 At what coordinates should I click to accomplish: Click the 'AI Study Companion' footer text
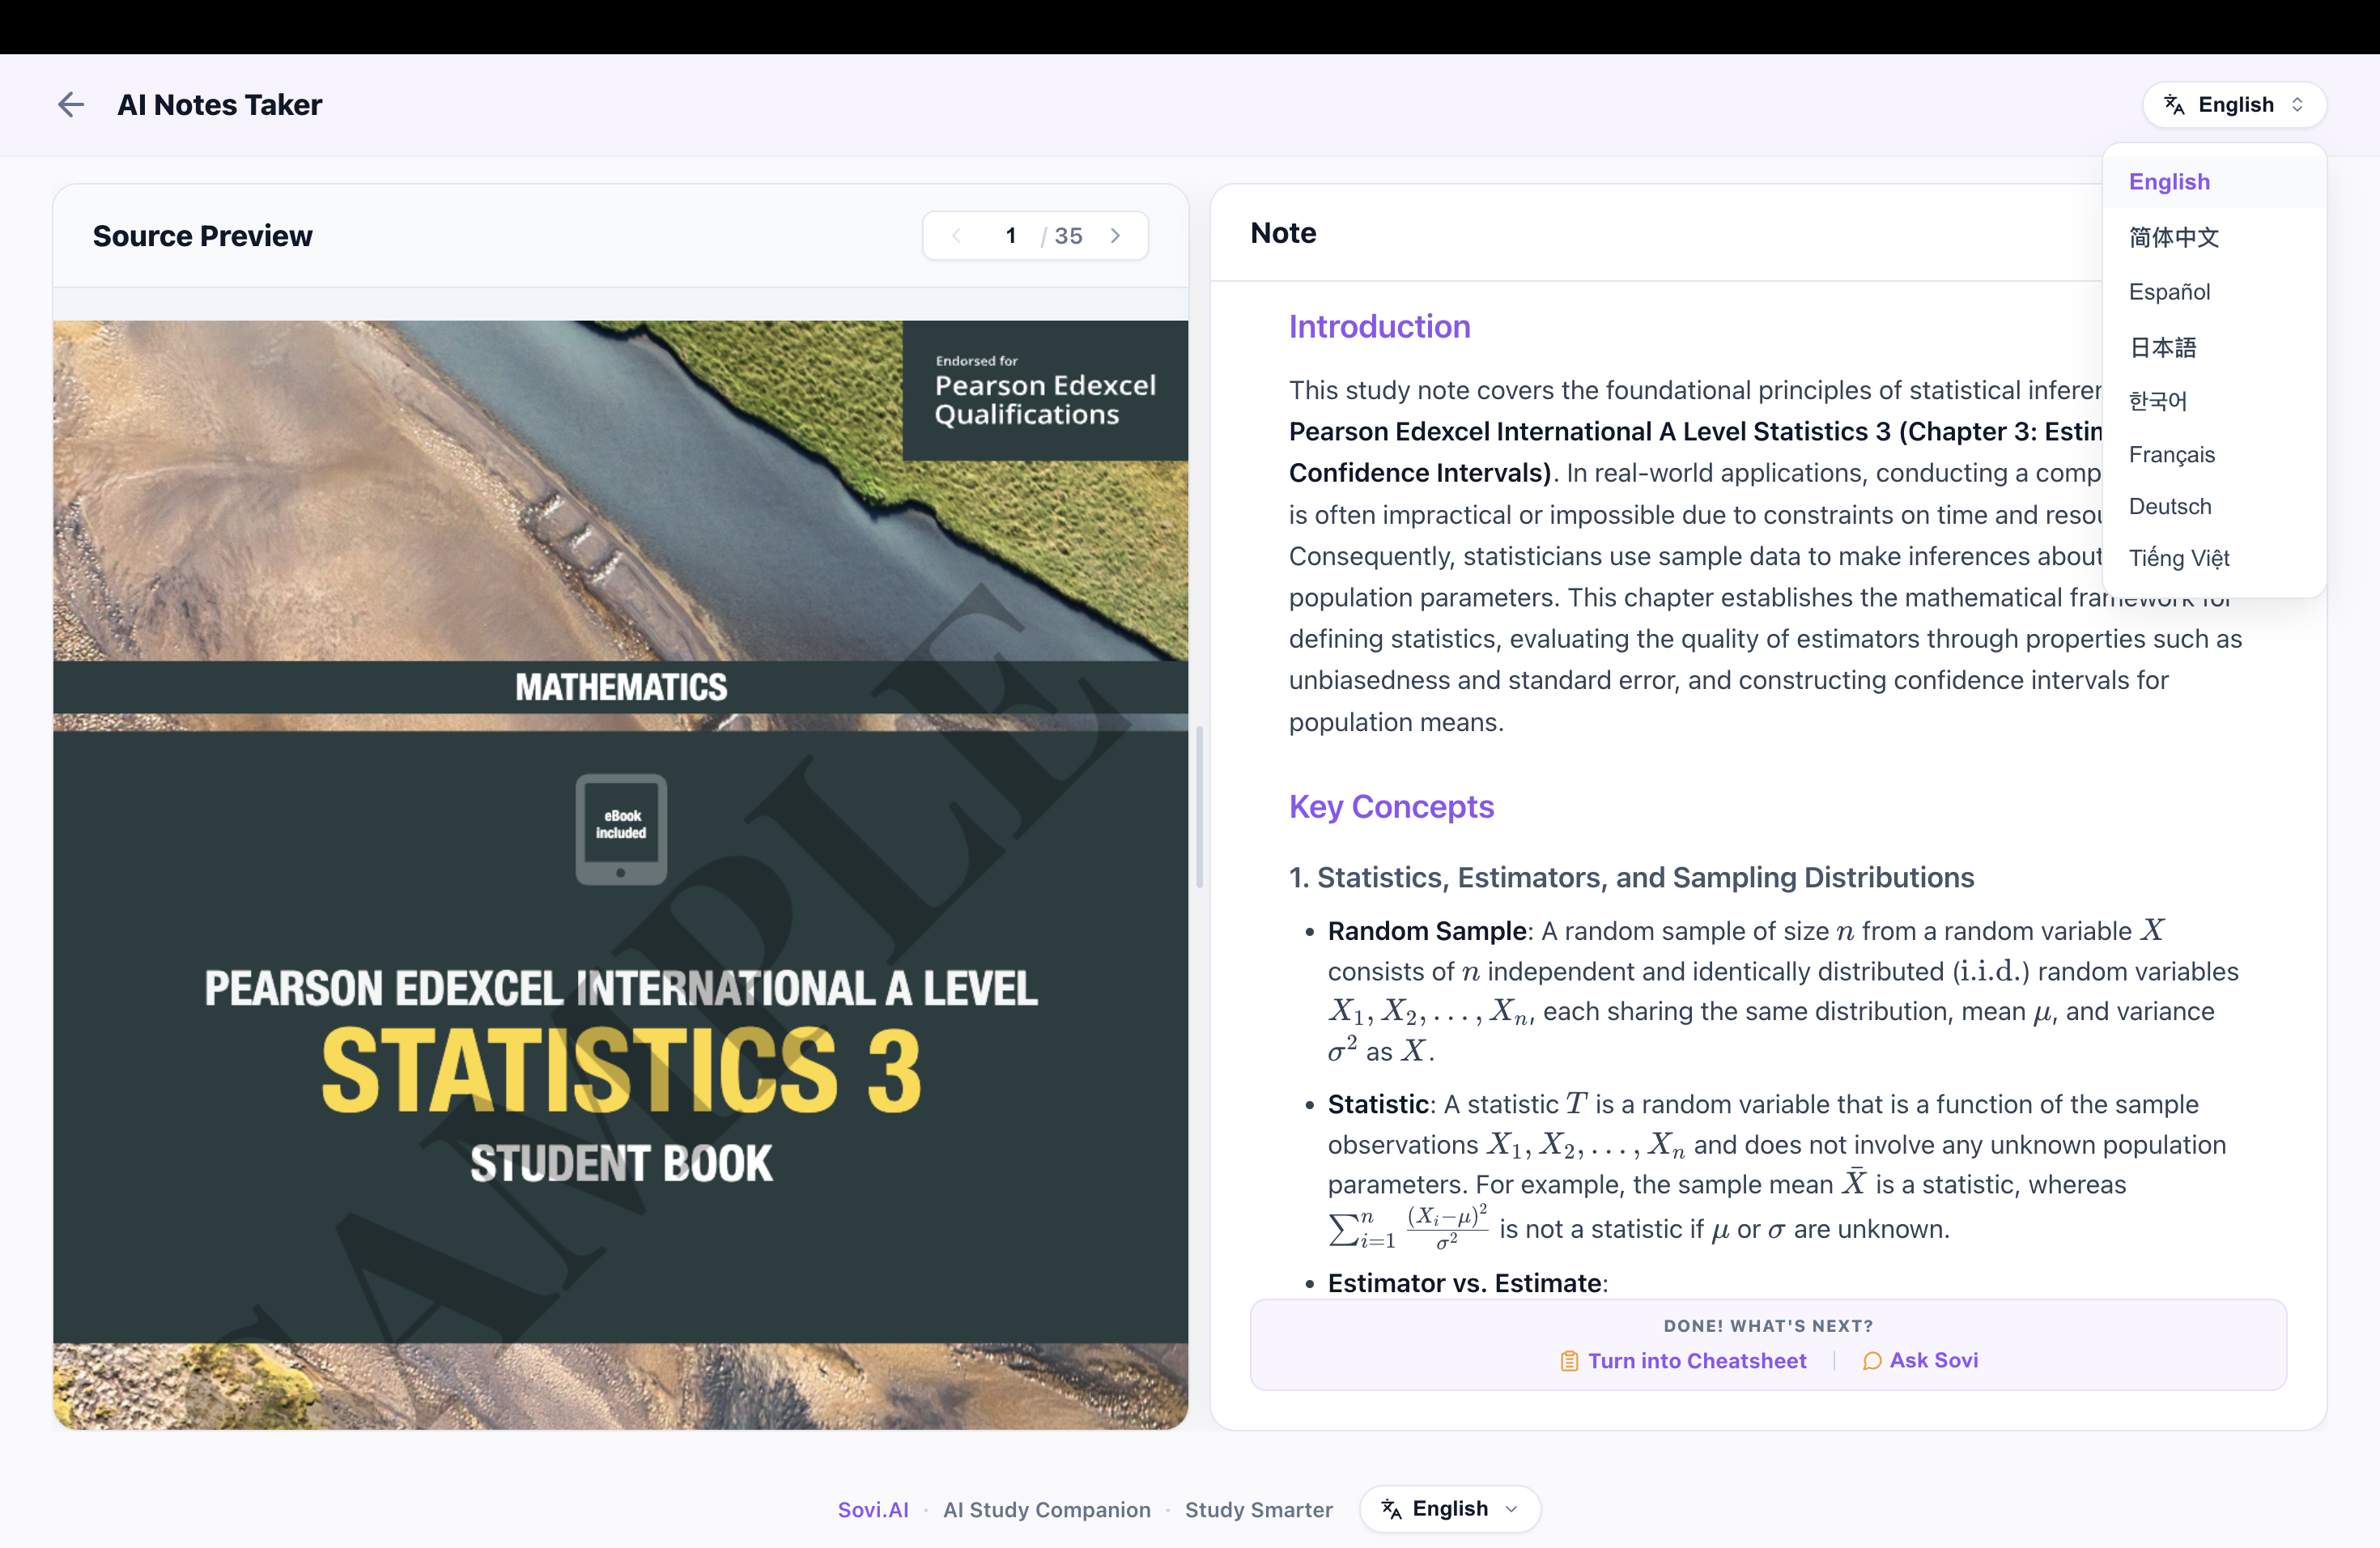[1046, 1509]
